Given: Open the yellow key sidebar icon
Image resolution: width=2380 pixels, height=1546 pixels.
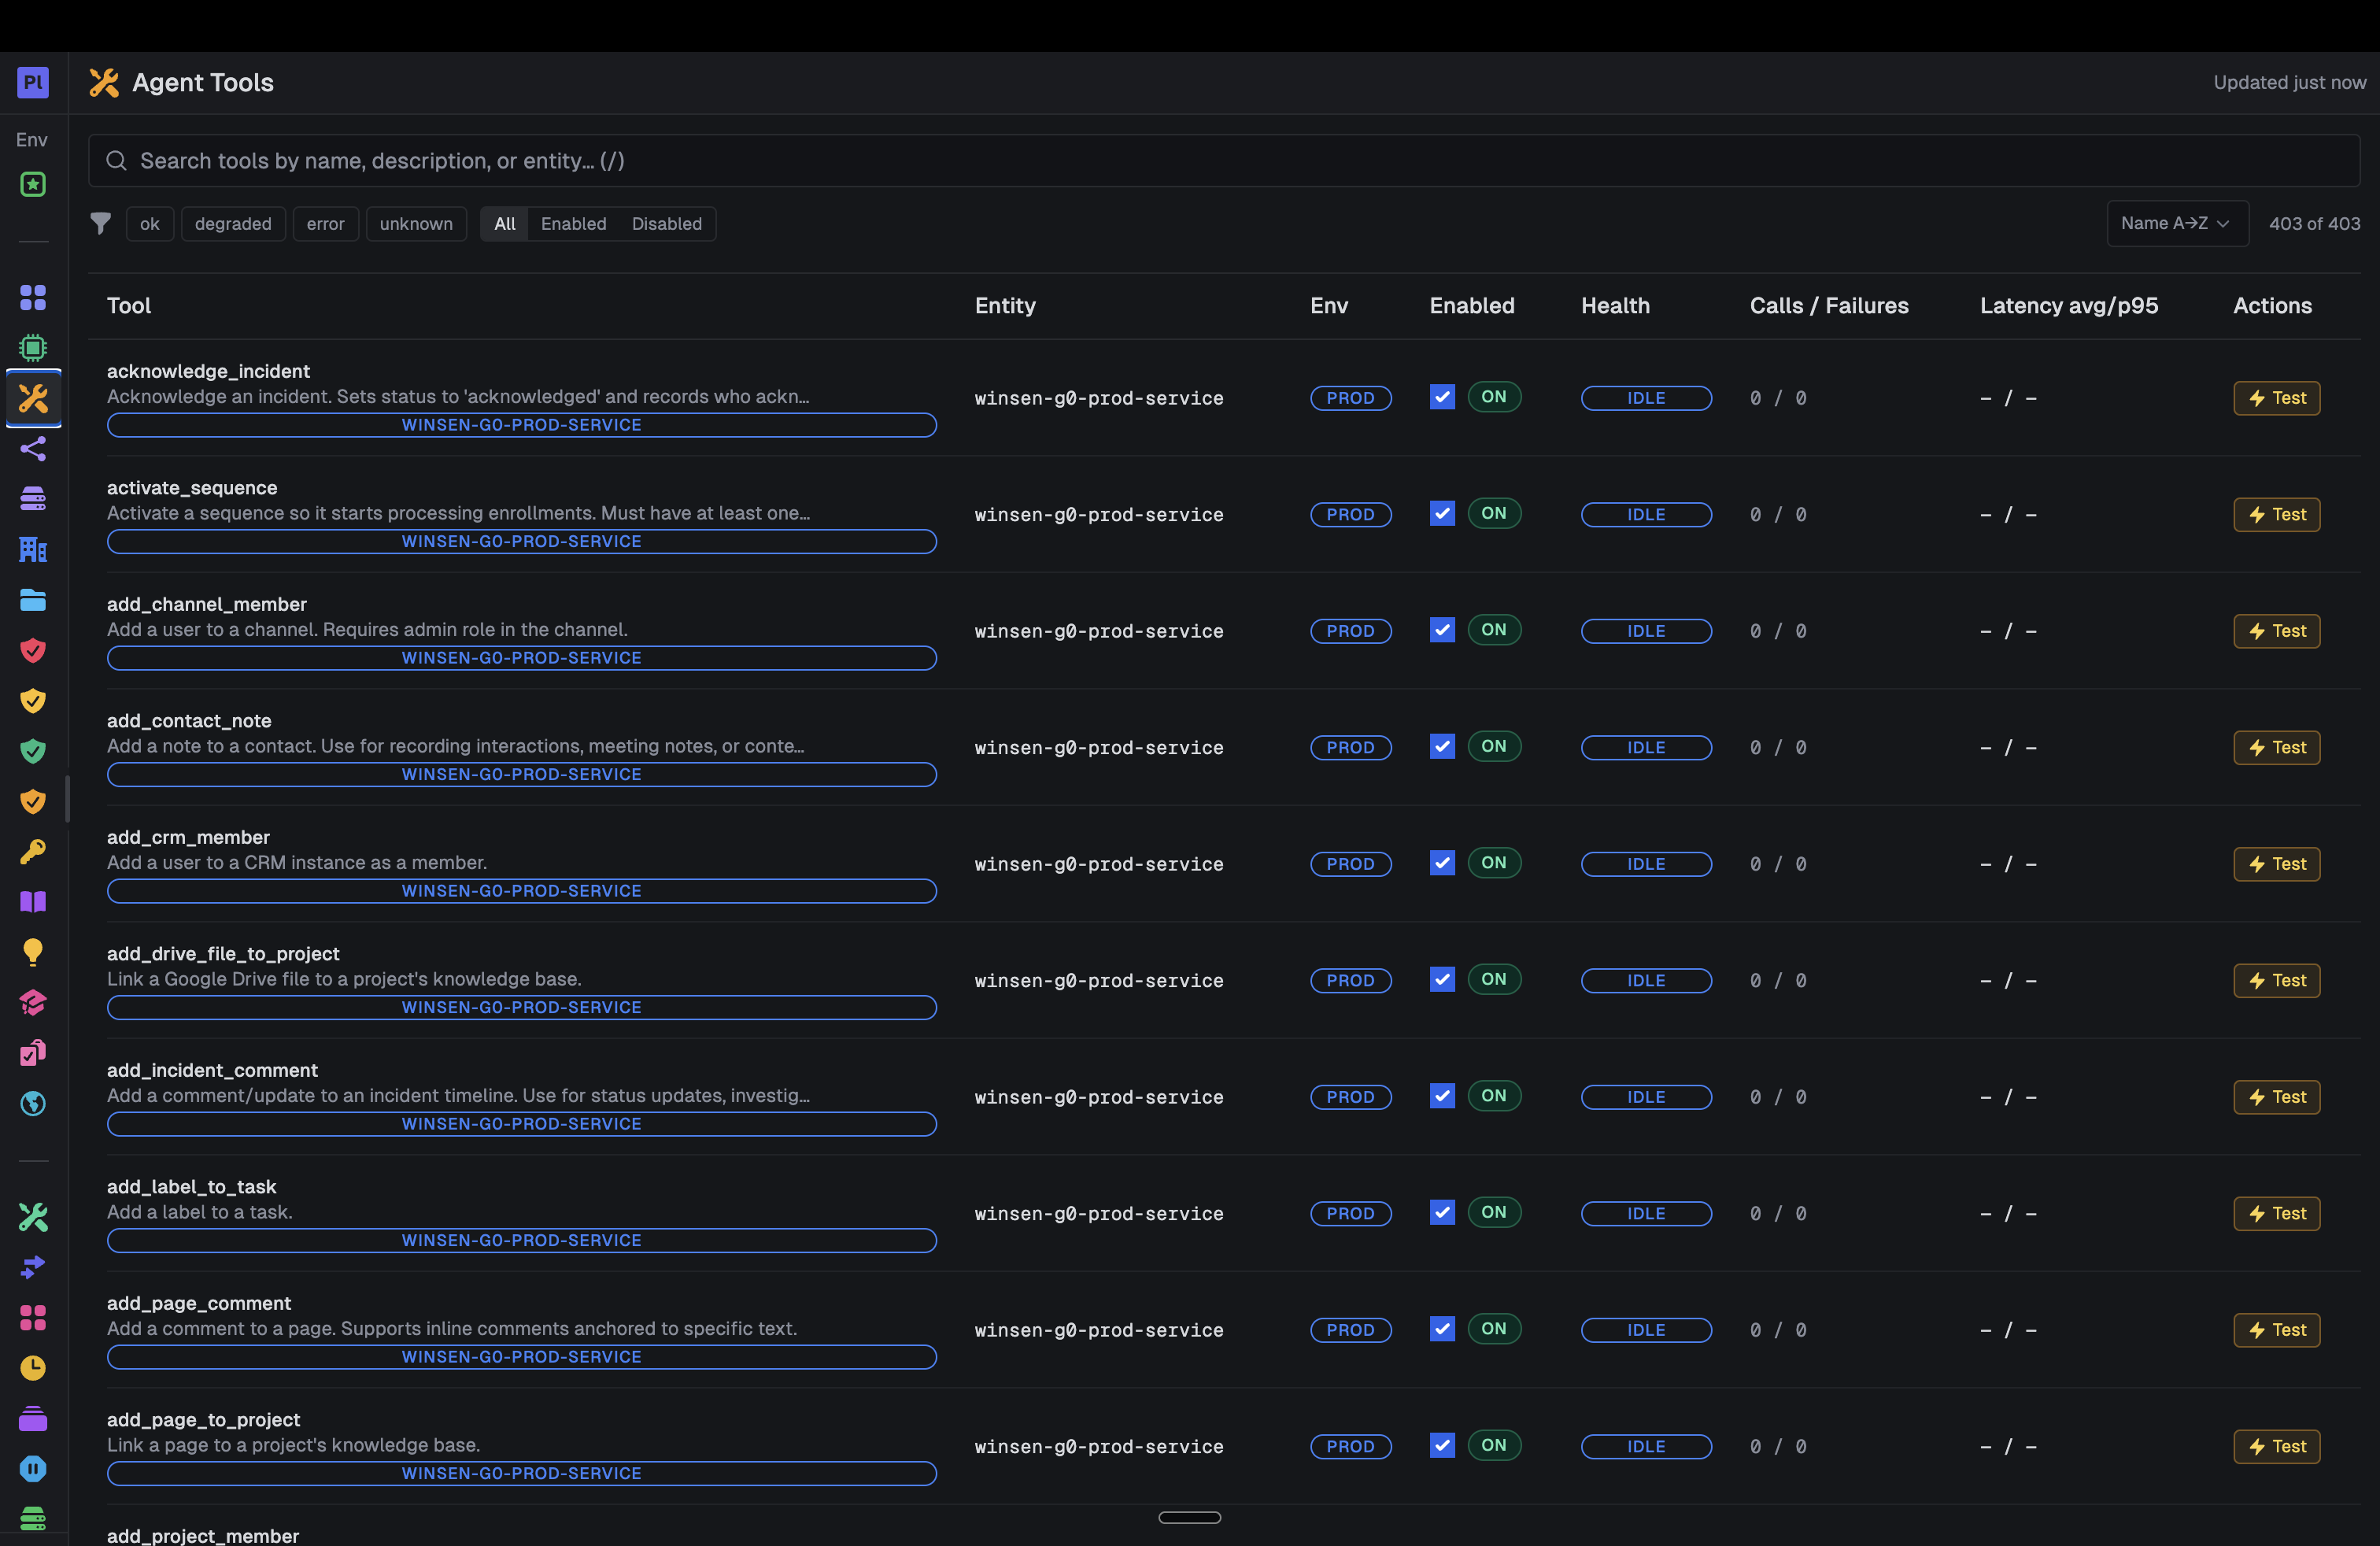Looking at the screenshot, I should click(x=33, y=851).
